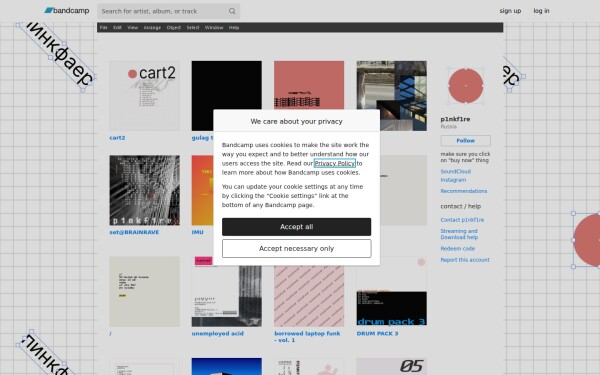Image resolution: width=600 pixels, height=375 pixels.
Task: Open the cart2 album cover
Action: [x=144, y=96]
